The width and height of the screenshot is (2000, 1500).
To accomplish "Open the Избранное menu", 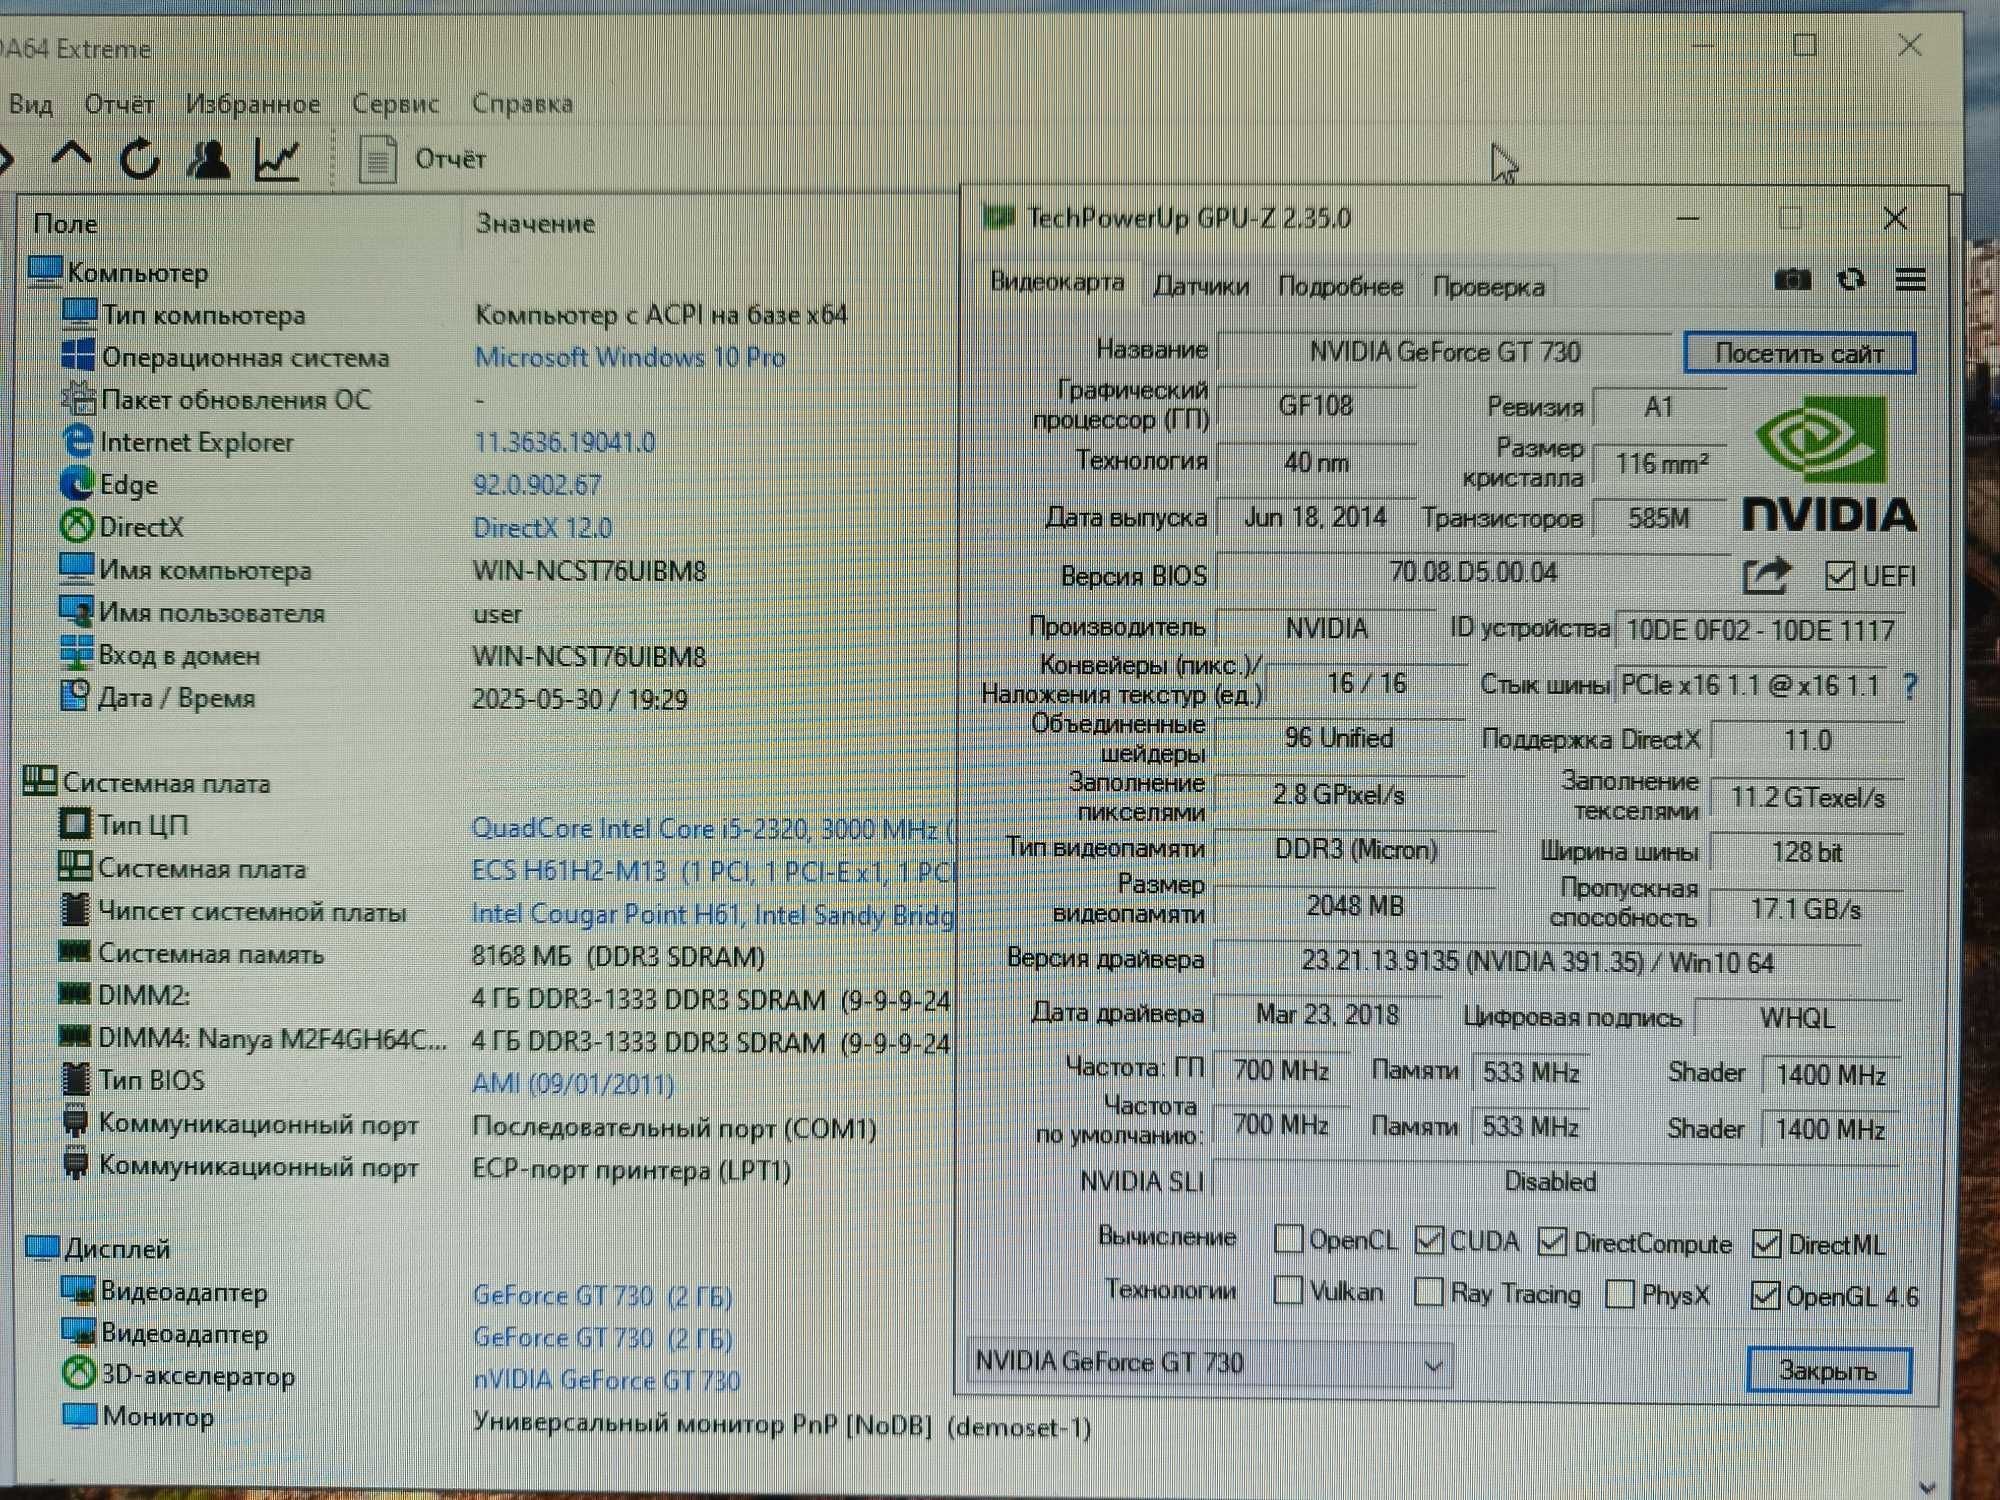I will 252,104.
